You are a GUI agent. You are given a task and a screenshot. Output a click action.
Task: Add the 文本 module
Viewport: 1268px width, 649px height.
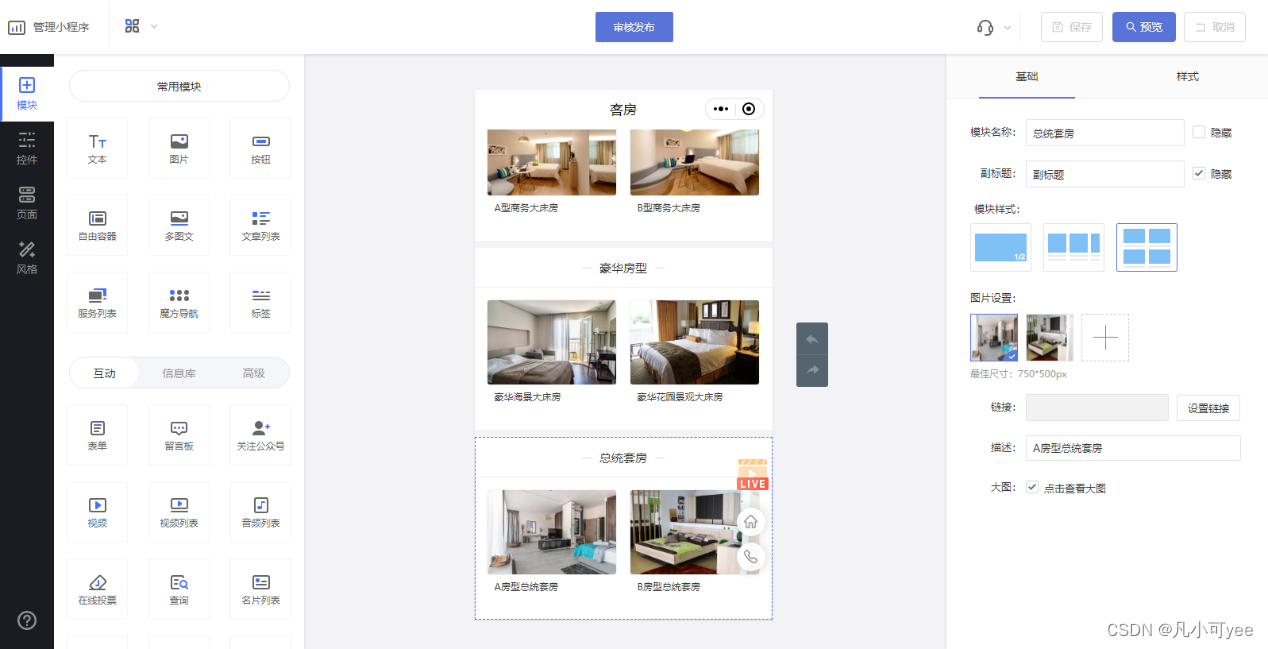97,148
